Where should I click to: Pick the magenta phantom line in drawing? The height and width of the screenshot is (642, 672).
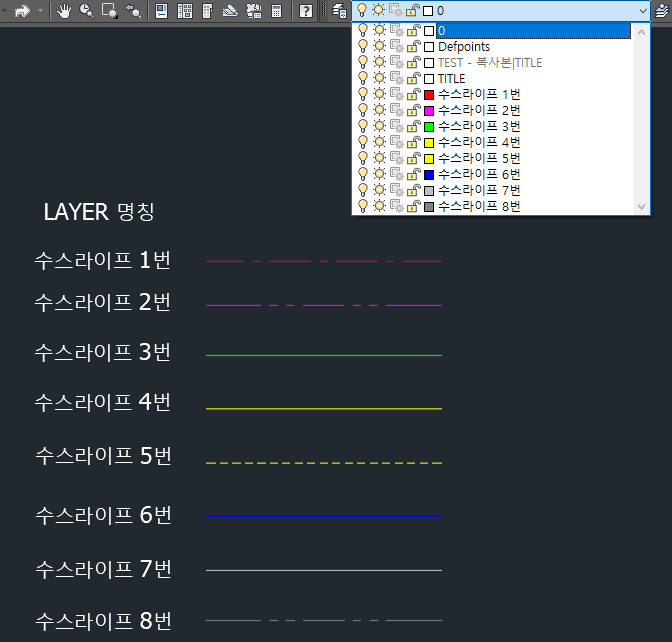(x=324, y=306)
